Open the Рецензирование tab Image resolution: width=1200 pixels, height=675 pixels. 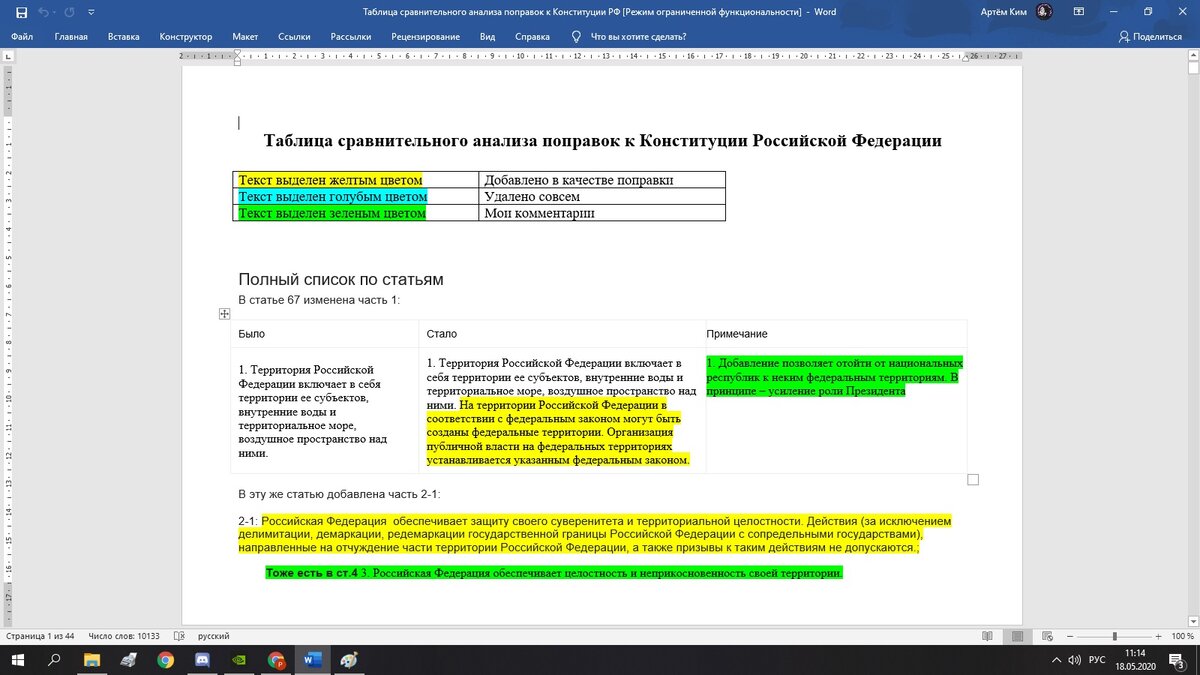click(425, 37)
